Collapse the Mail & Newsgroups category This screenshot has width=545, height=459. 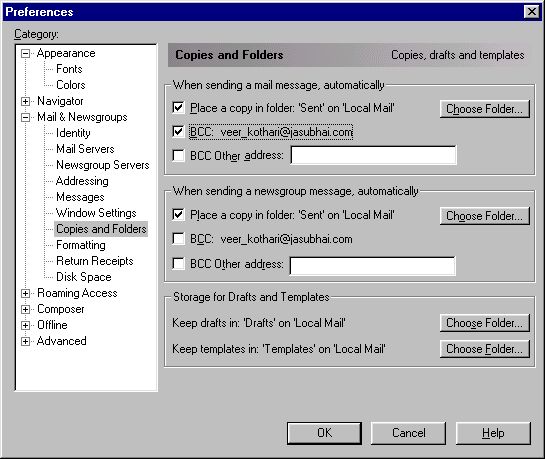coord(25,117)
